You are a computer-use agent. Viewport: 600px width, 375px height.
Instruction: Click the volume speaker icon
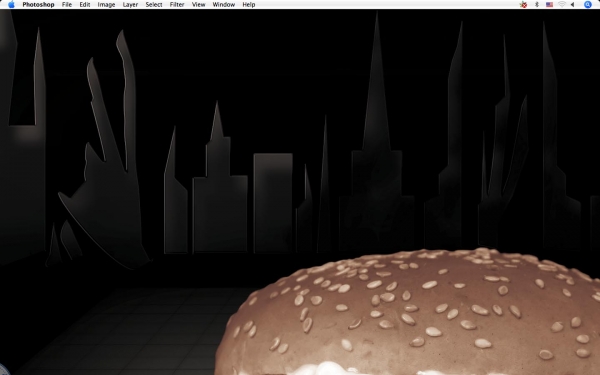pyautogui.click(x=573, y=5)
